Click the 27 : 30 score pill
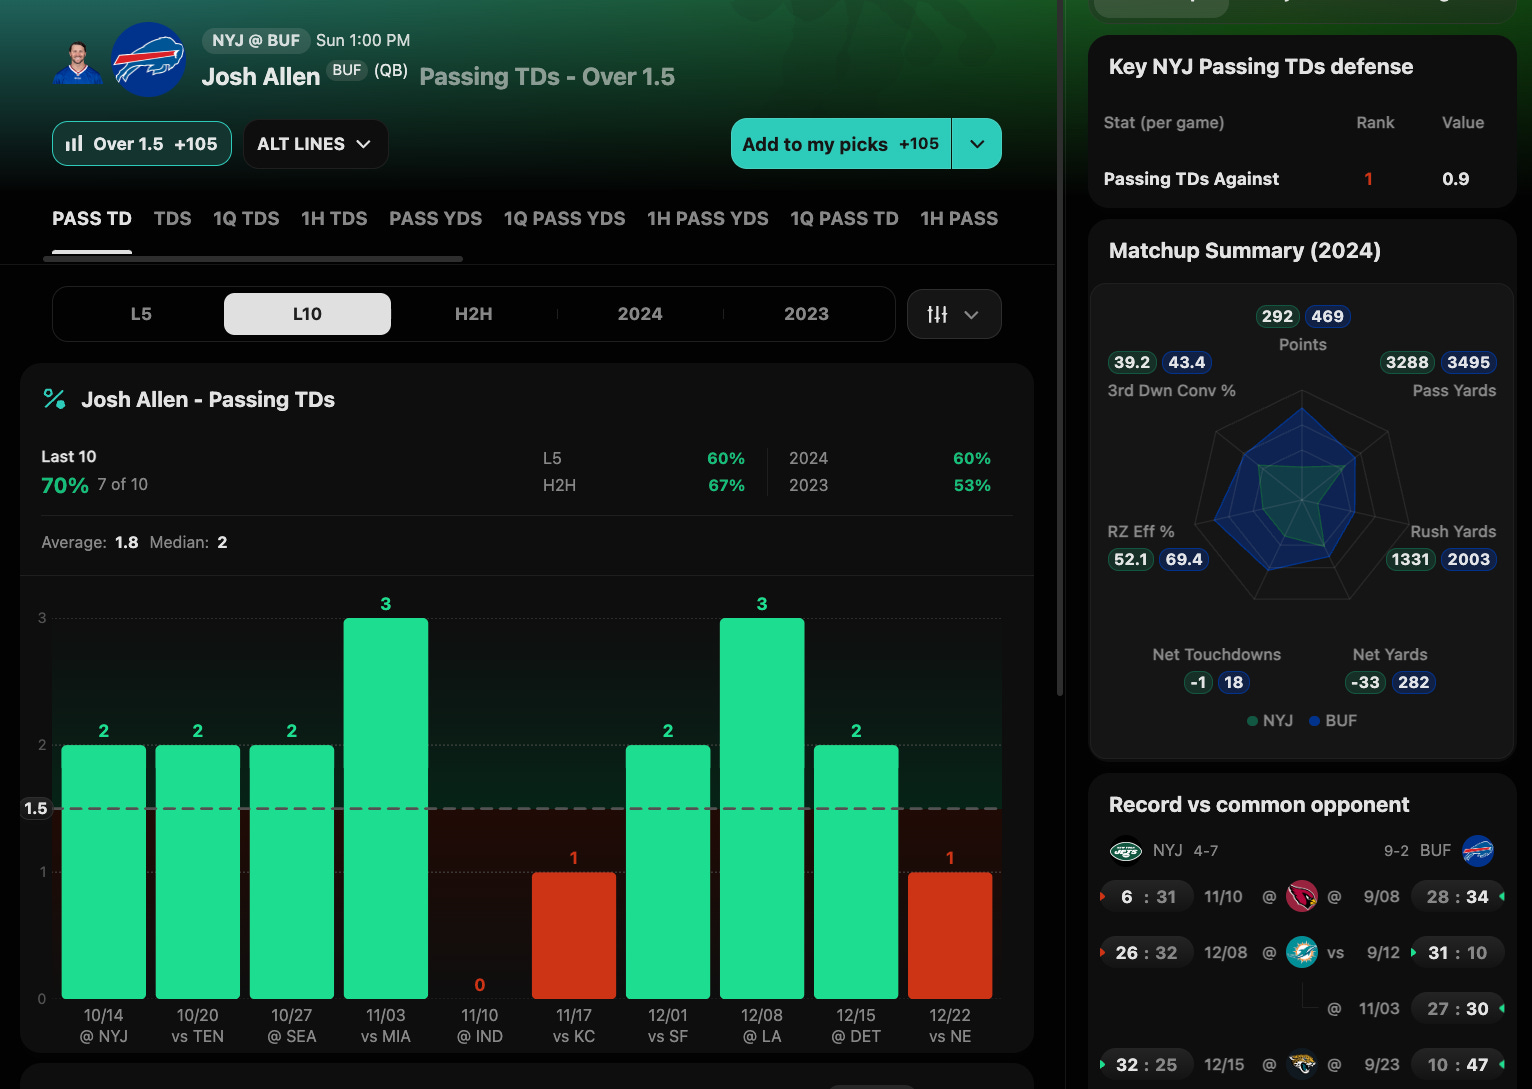The image size is (1532, 1089). click(x=1457, y=1009)
